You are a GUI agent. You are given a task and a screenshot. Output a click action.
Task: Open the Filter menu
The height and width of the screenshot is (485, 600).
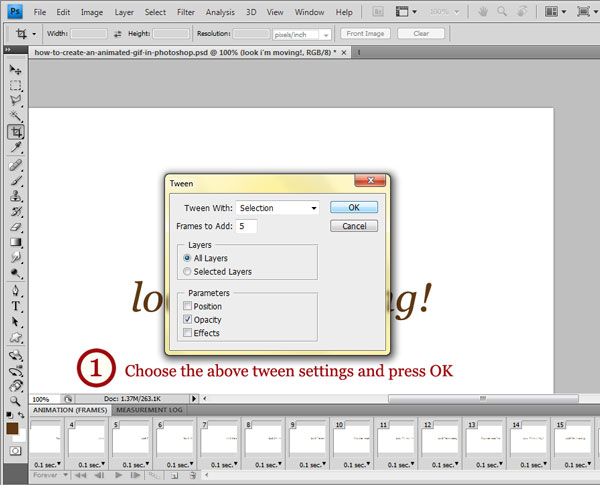pos(186,12)
